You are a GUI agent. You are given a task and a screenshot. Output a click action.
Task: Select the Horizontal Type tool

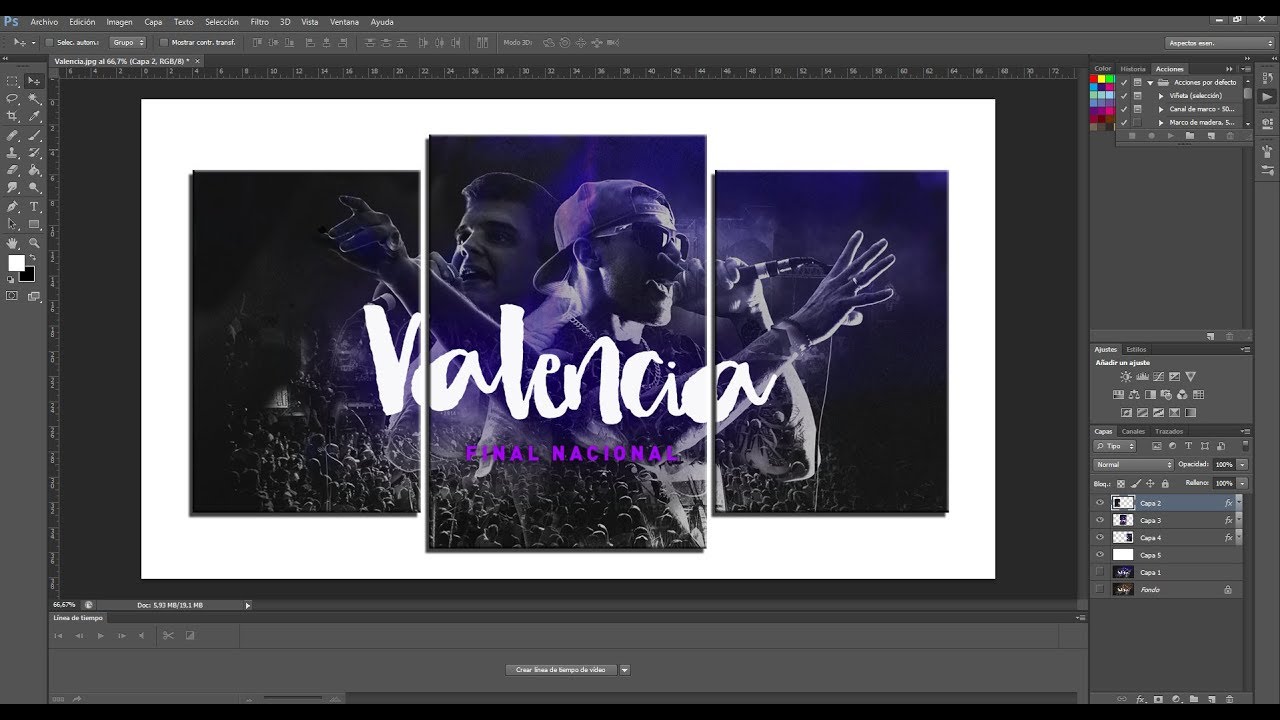click(34, 206)
